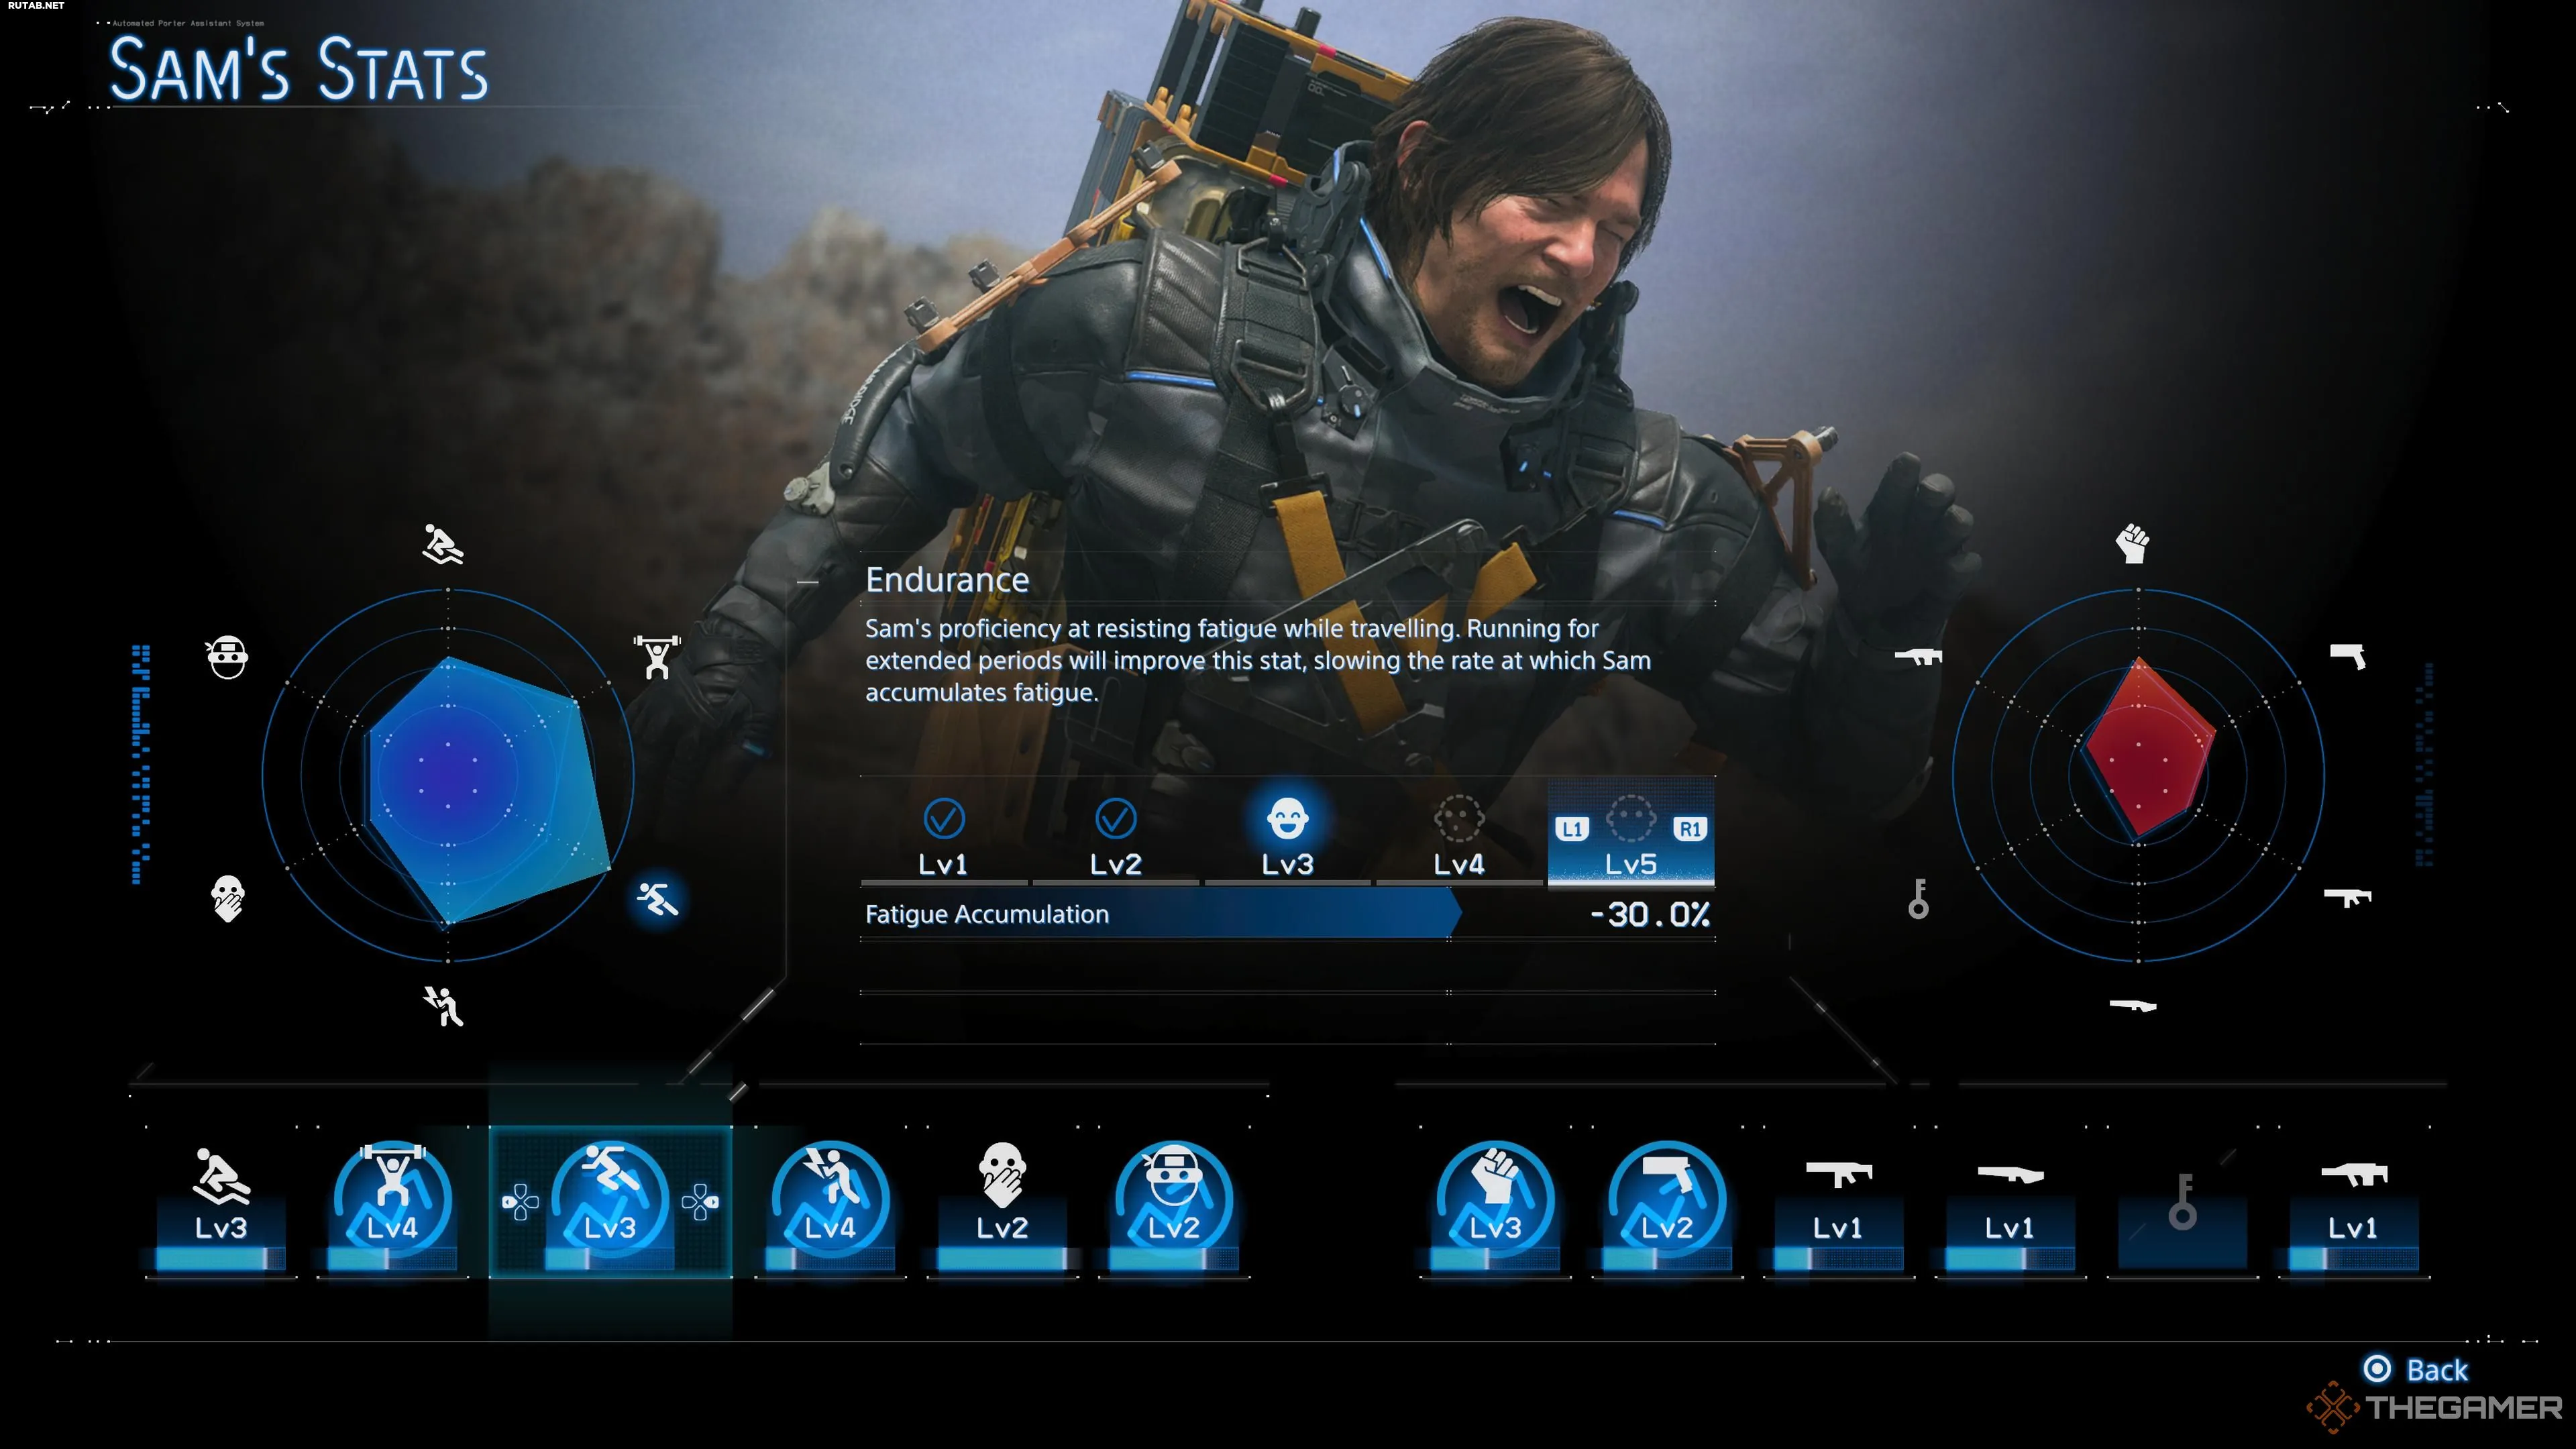Screen dimensions: 2576x1449
Task: Click the Endurance heading
Action: pos(947,580)
